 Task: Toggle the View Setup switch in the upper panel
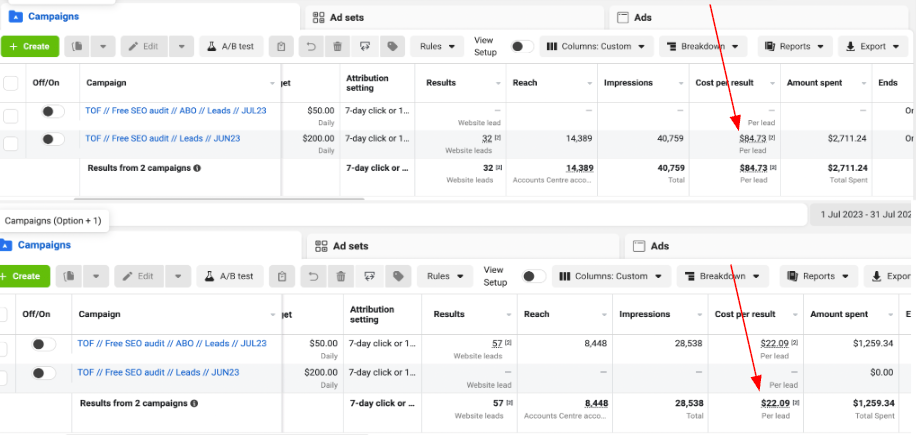[x=521, y=47]
